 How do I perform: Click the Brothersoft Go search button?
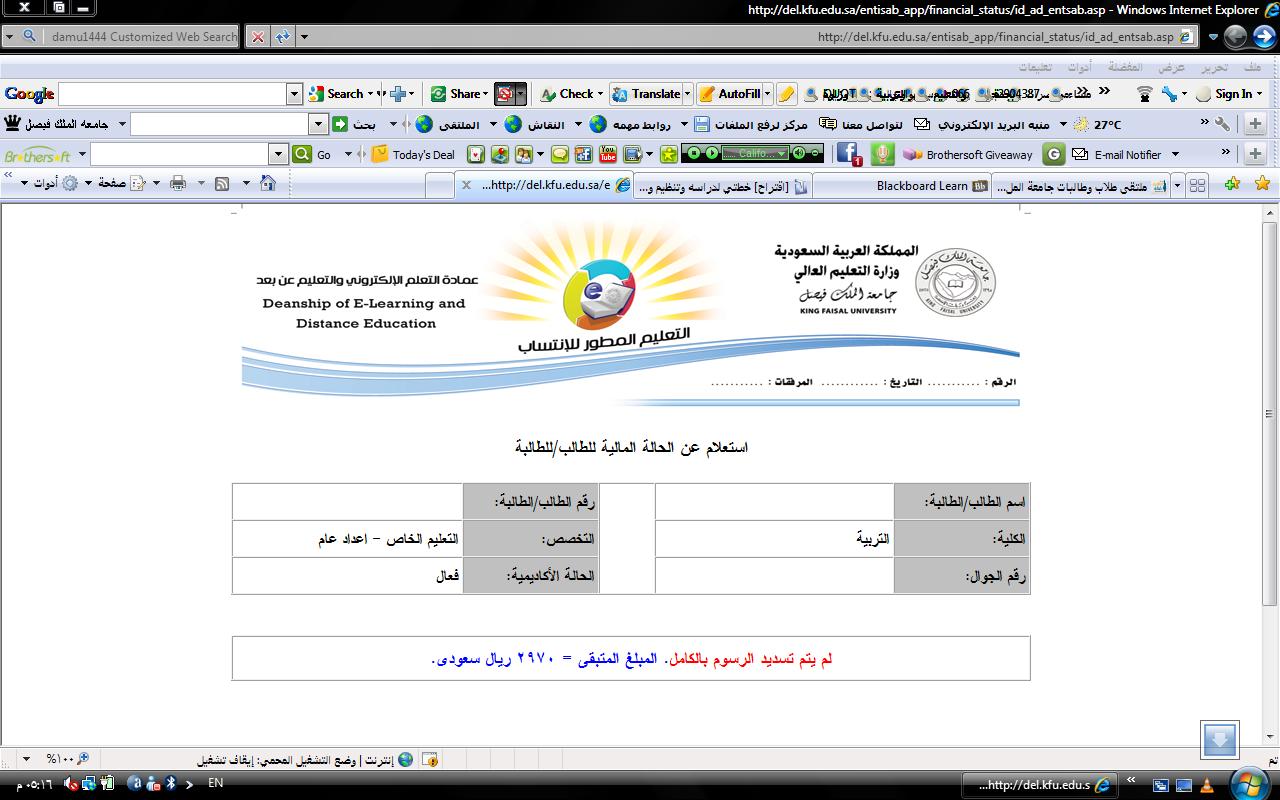(x=313, y=154)
